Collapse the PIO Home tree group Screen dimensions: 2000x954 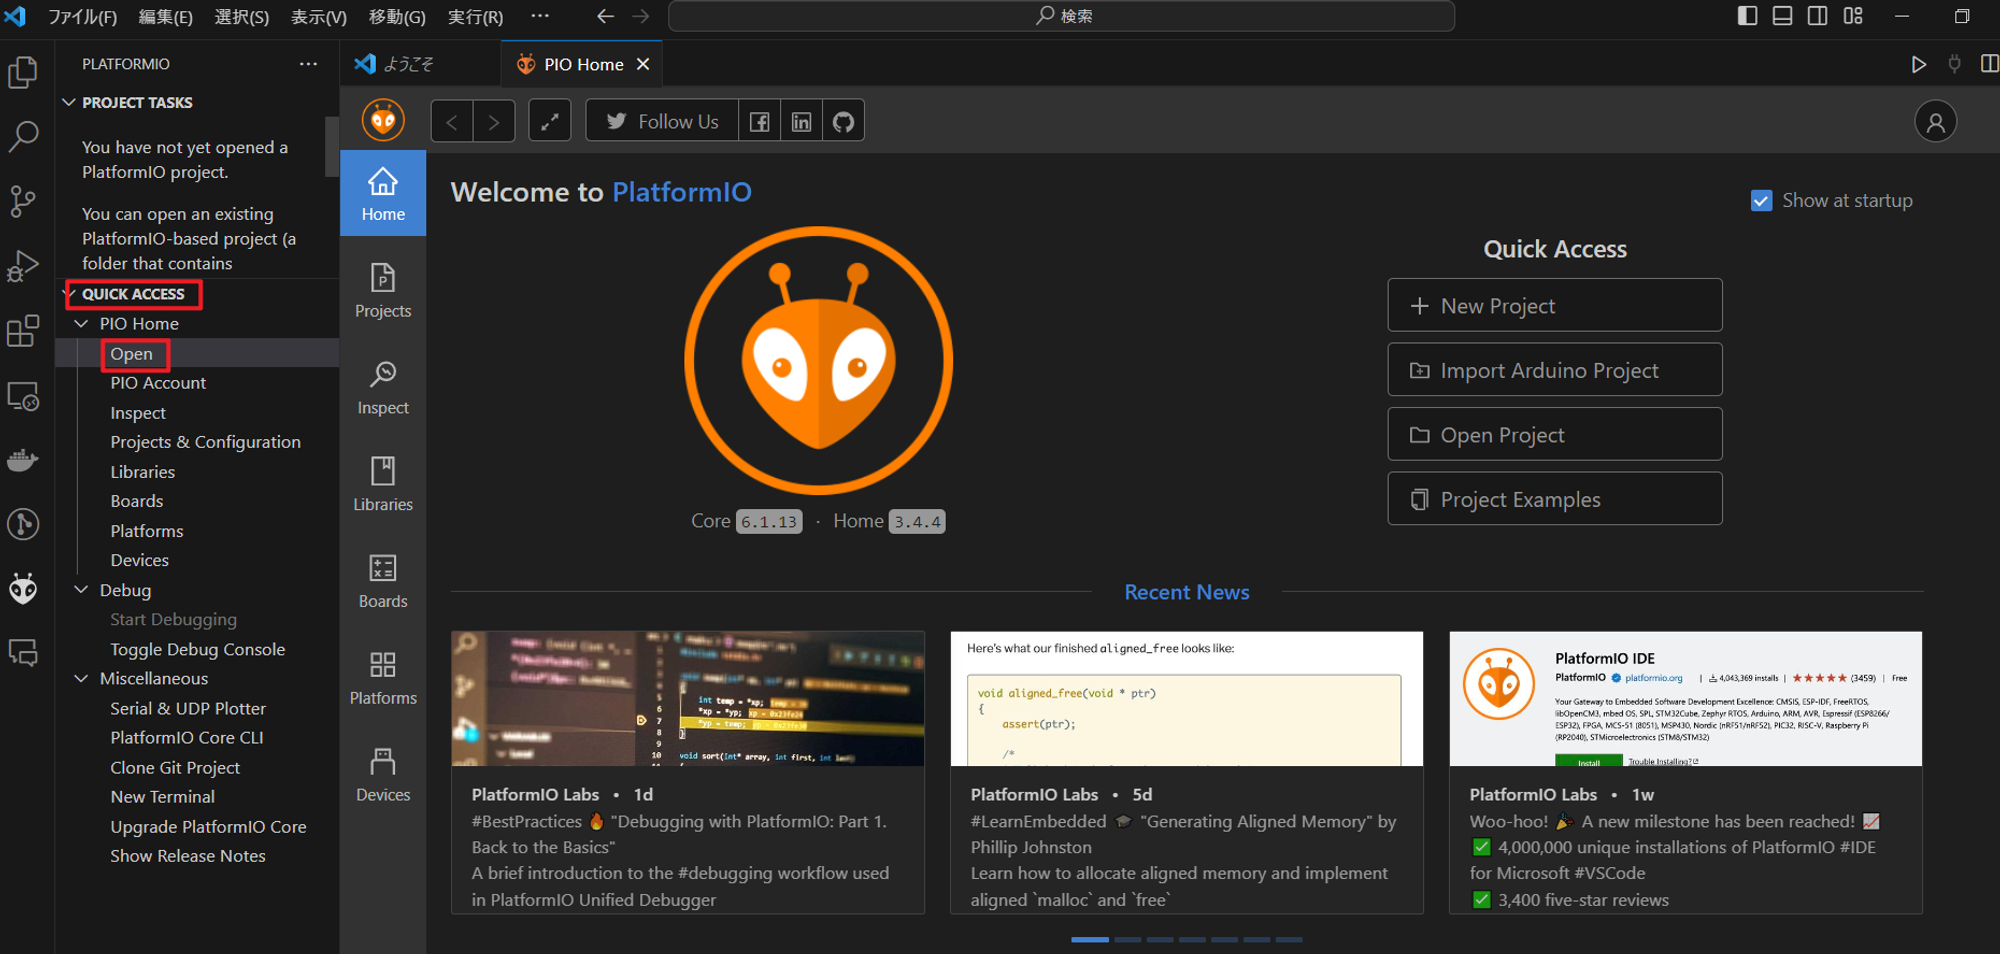82,324
